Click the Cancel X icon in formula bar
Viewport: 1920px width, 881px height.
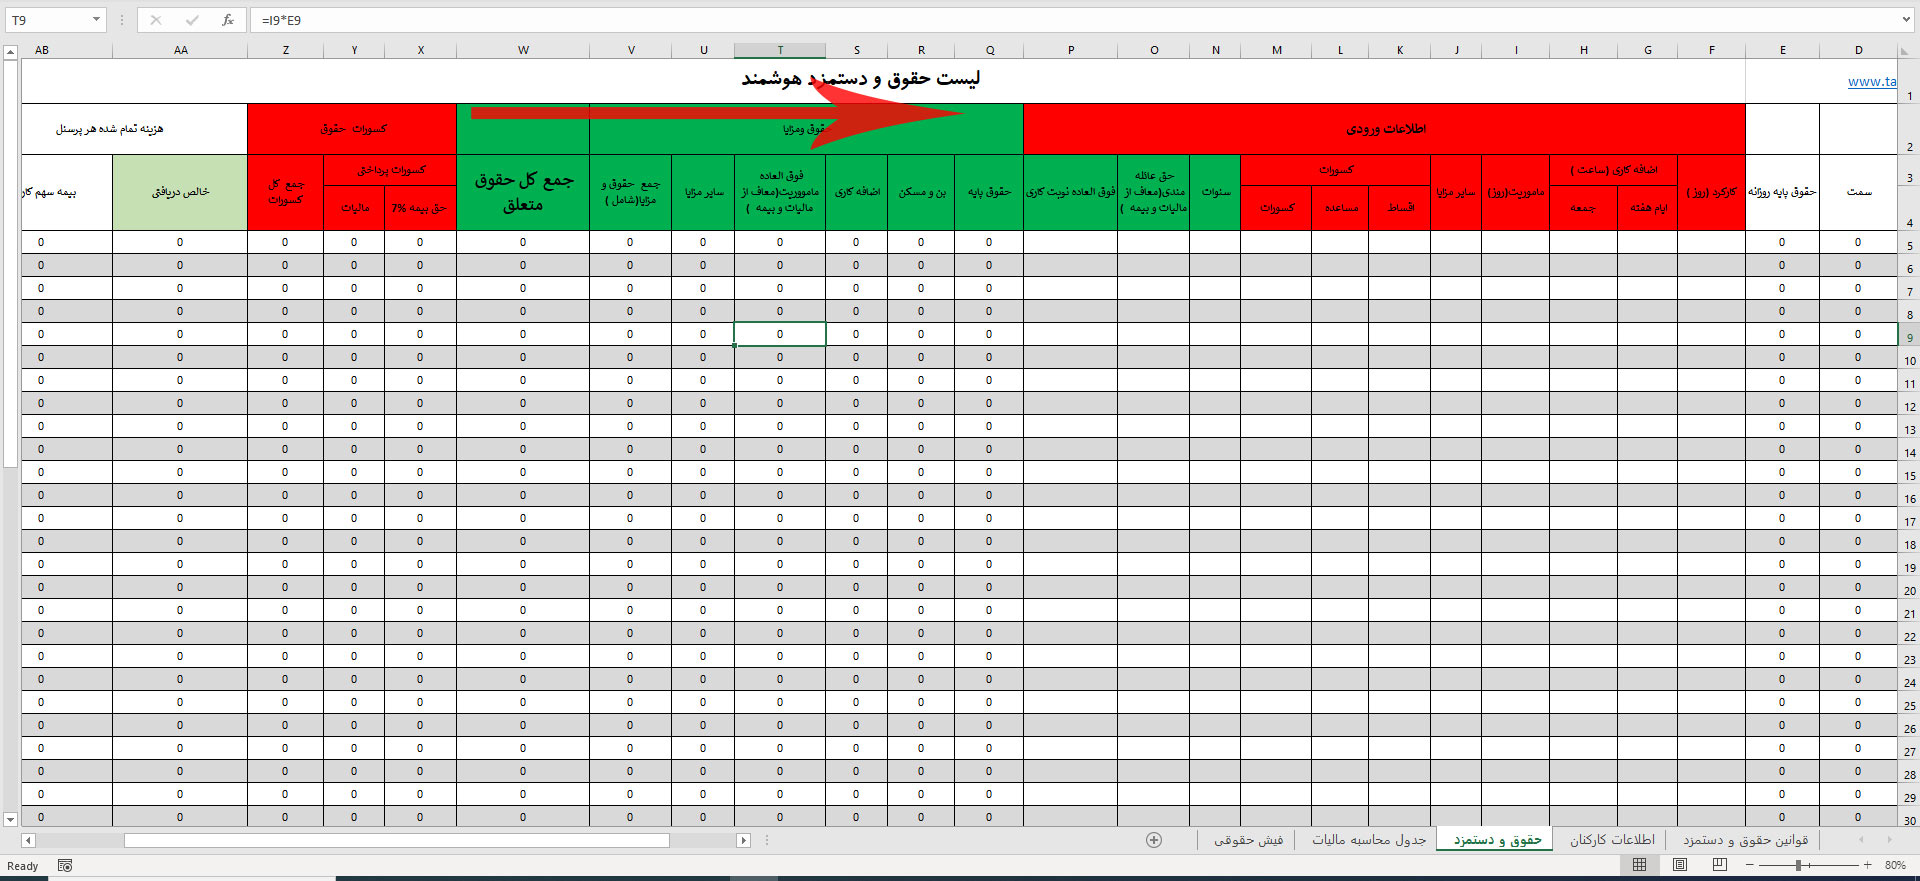tap(156, 20)
